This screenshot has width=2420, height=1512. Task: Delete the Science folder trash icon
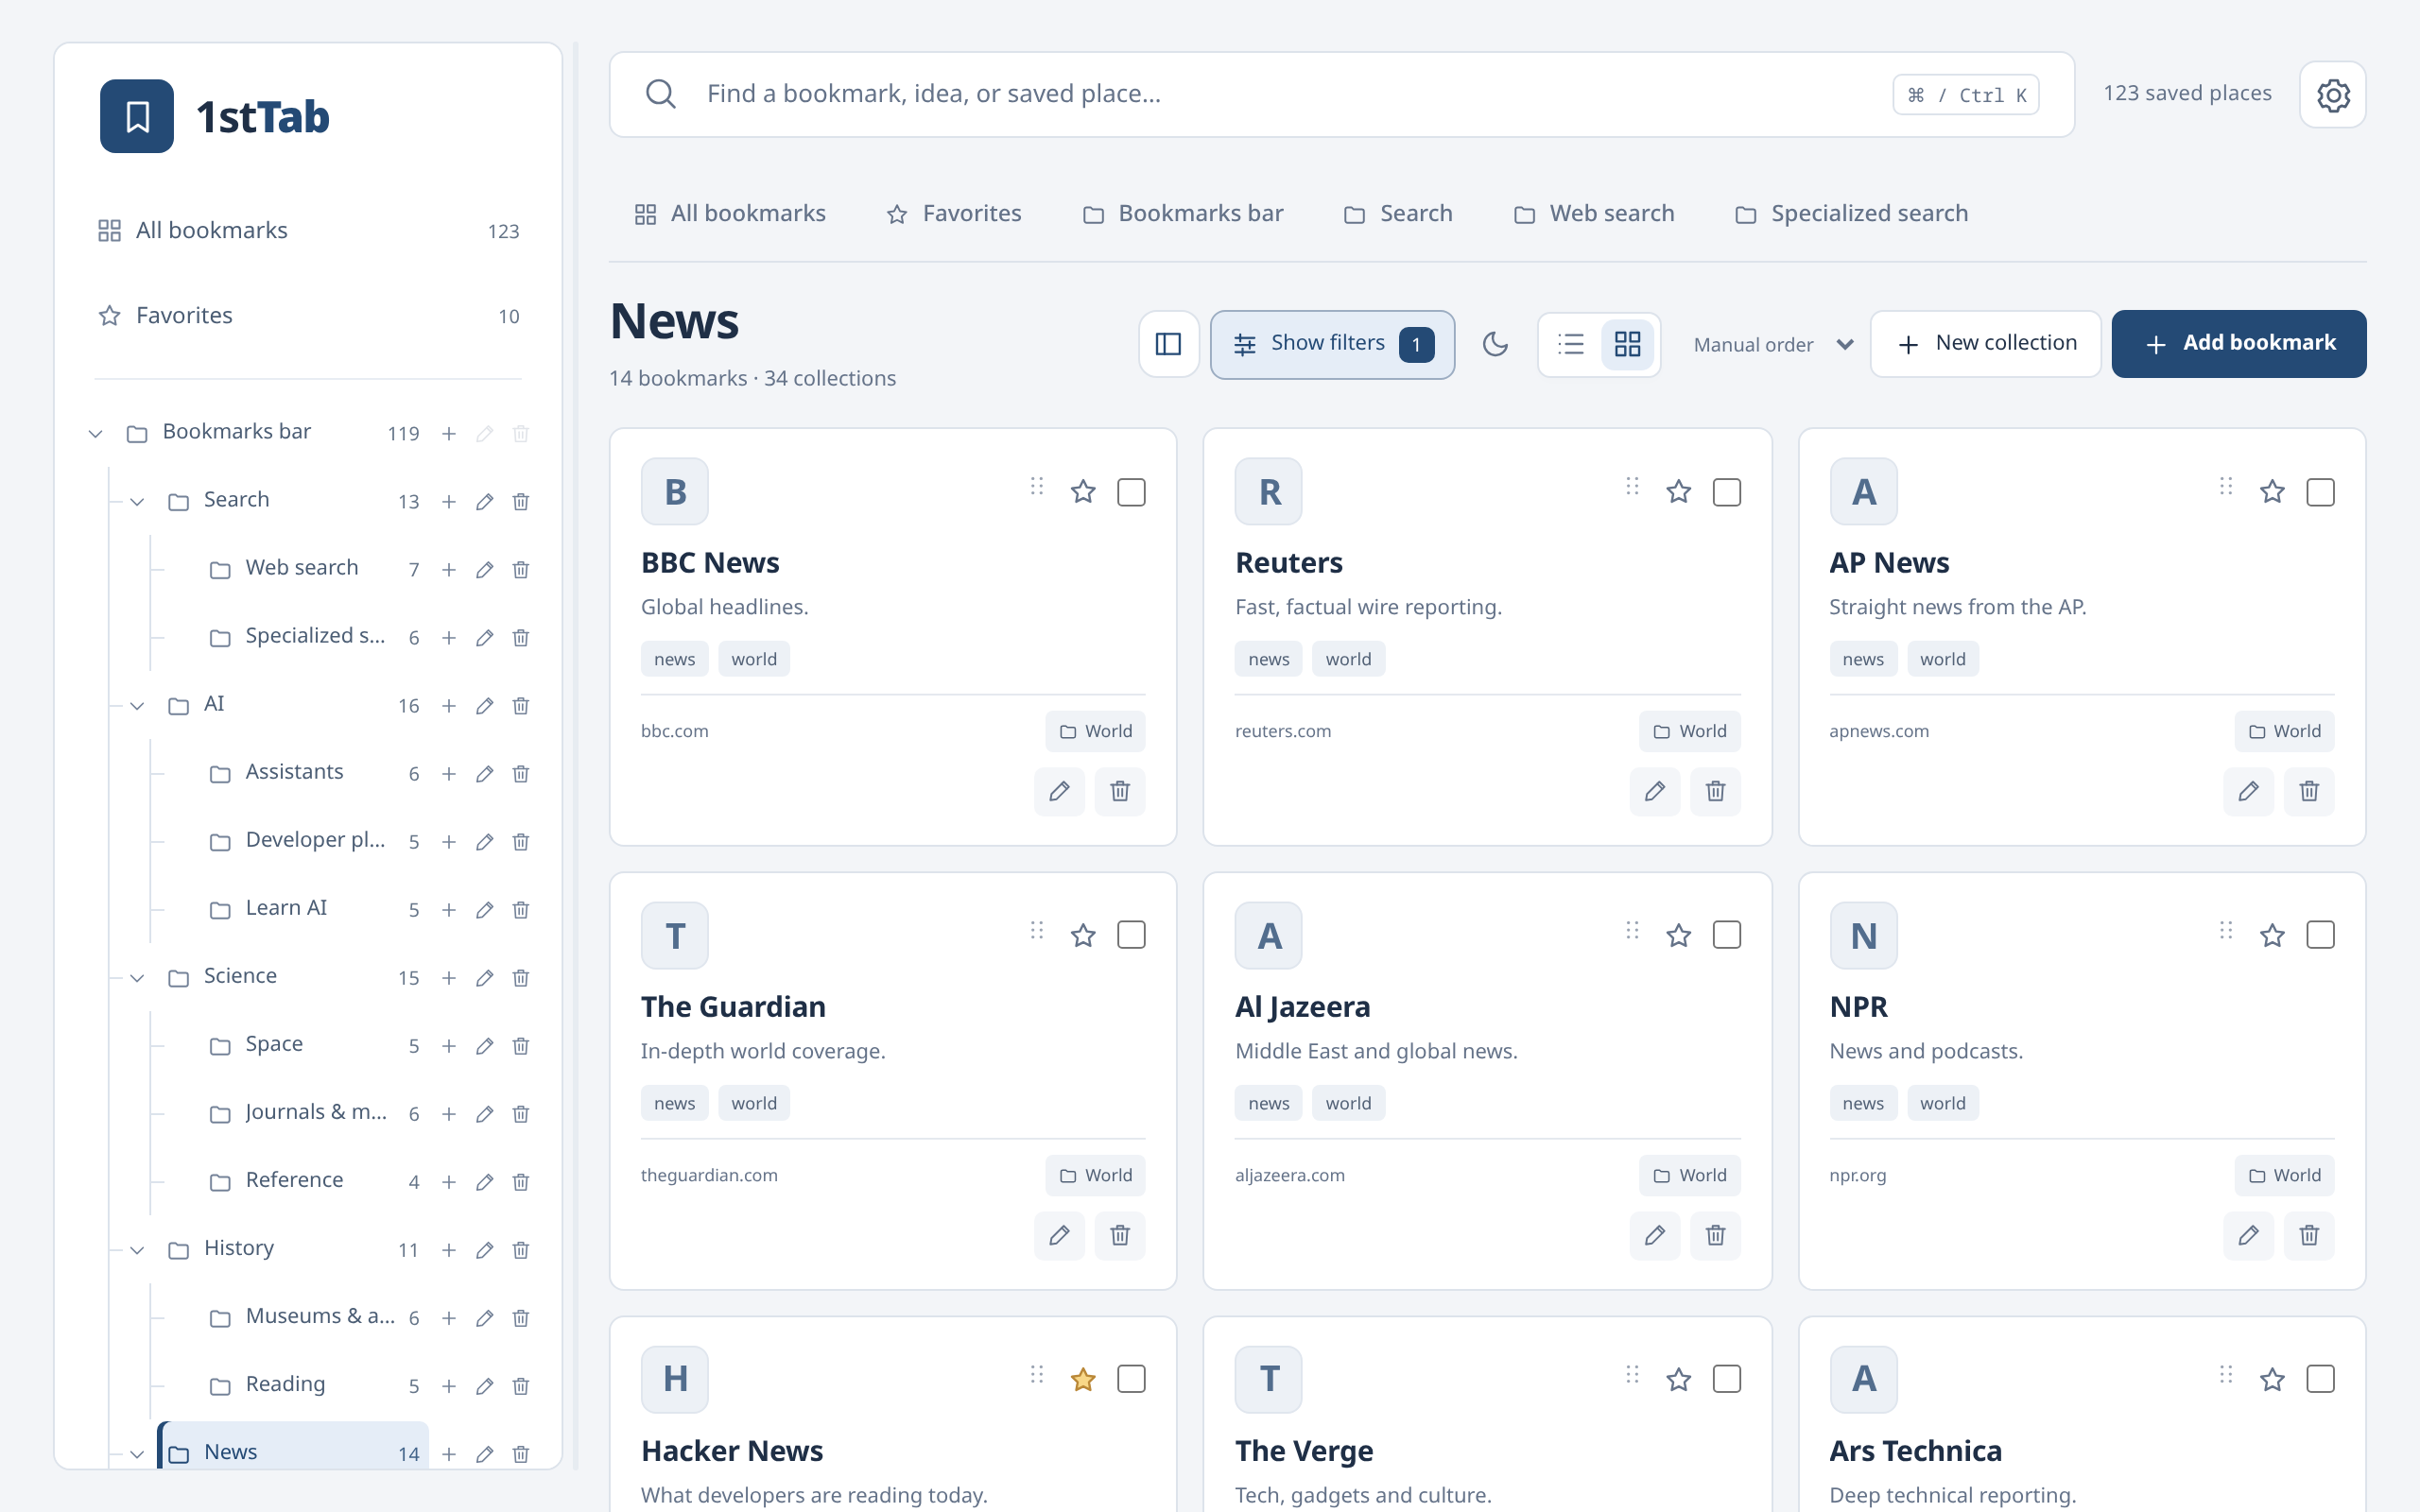point(521,977)
